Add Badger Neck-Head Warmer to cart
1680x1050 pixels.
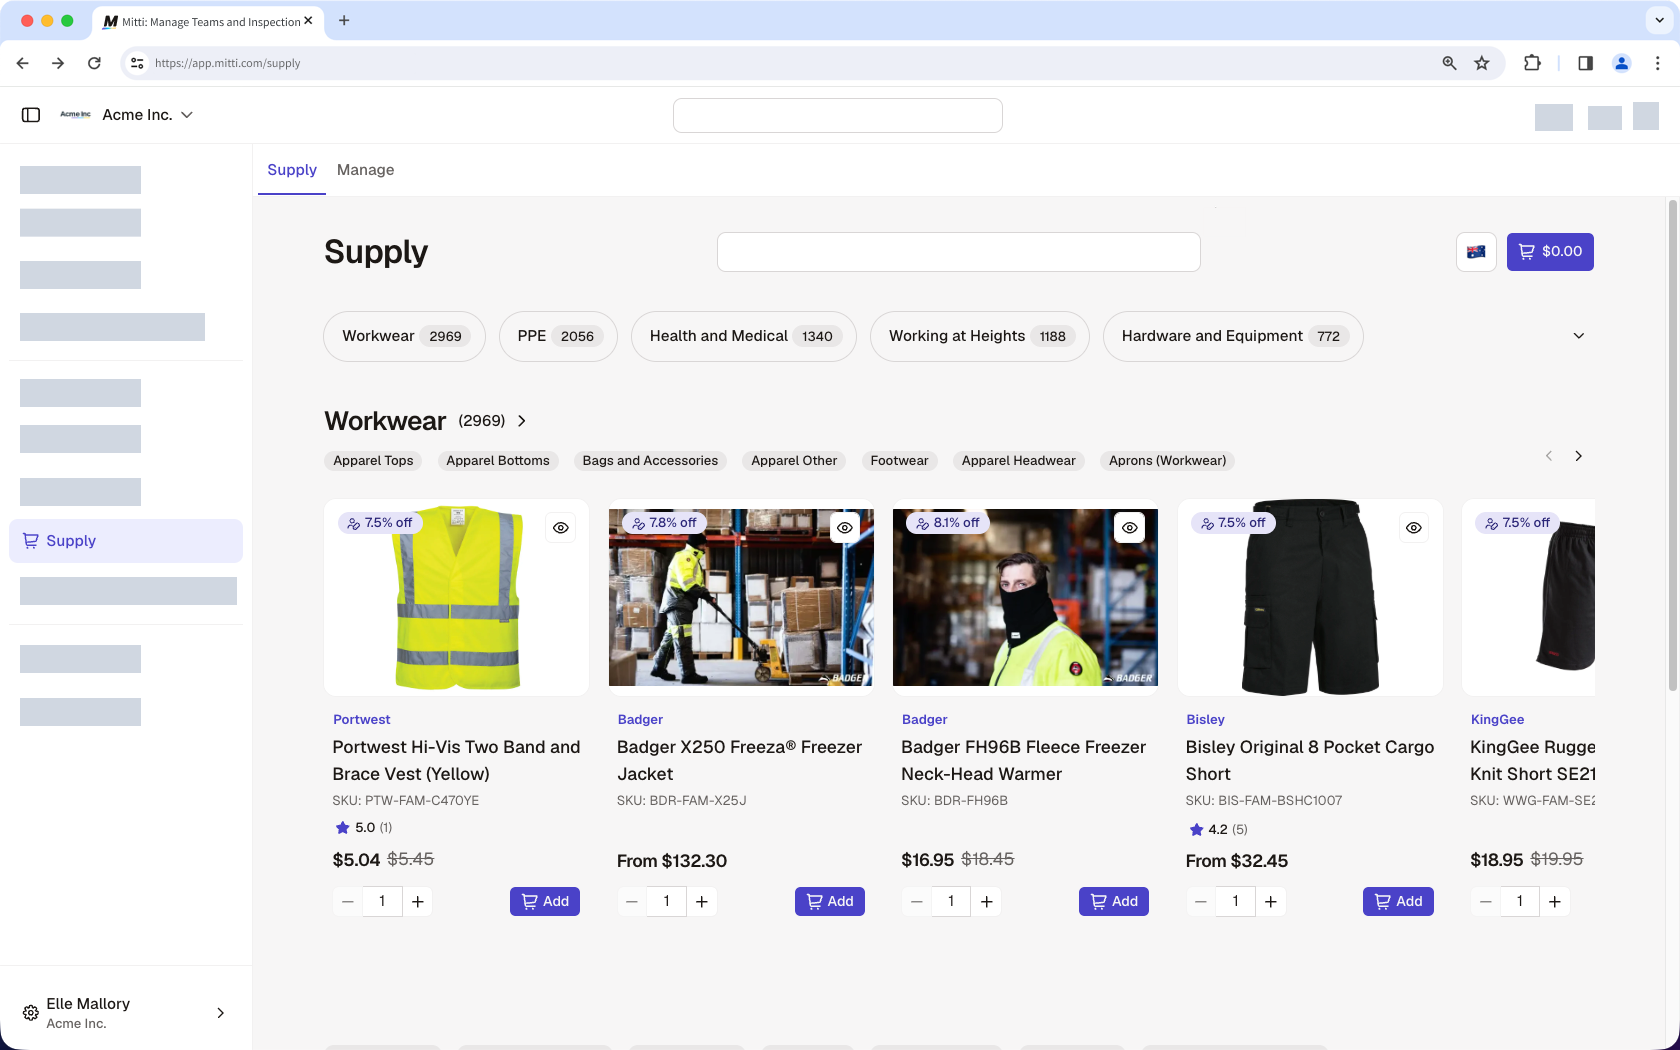tap(1114, 902)
